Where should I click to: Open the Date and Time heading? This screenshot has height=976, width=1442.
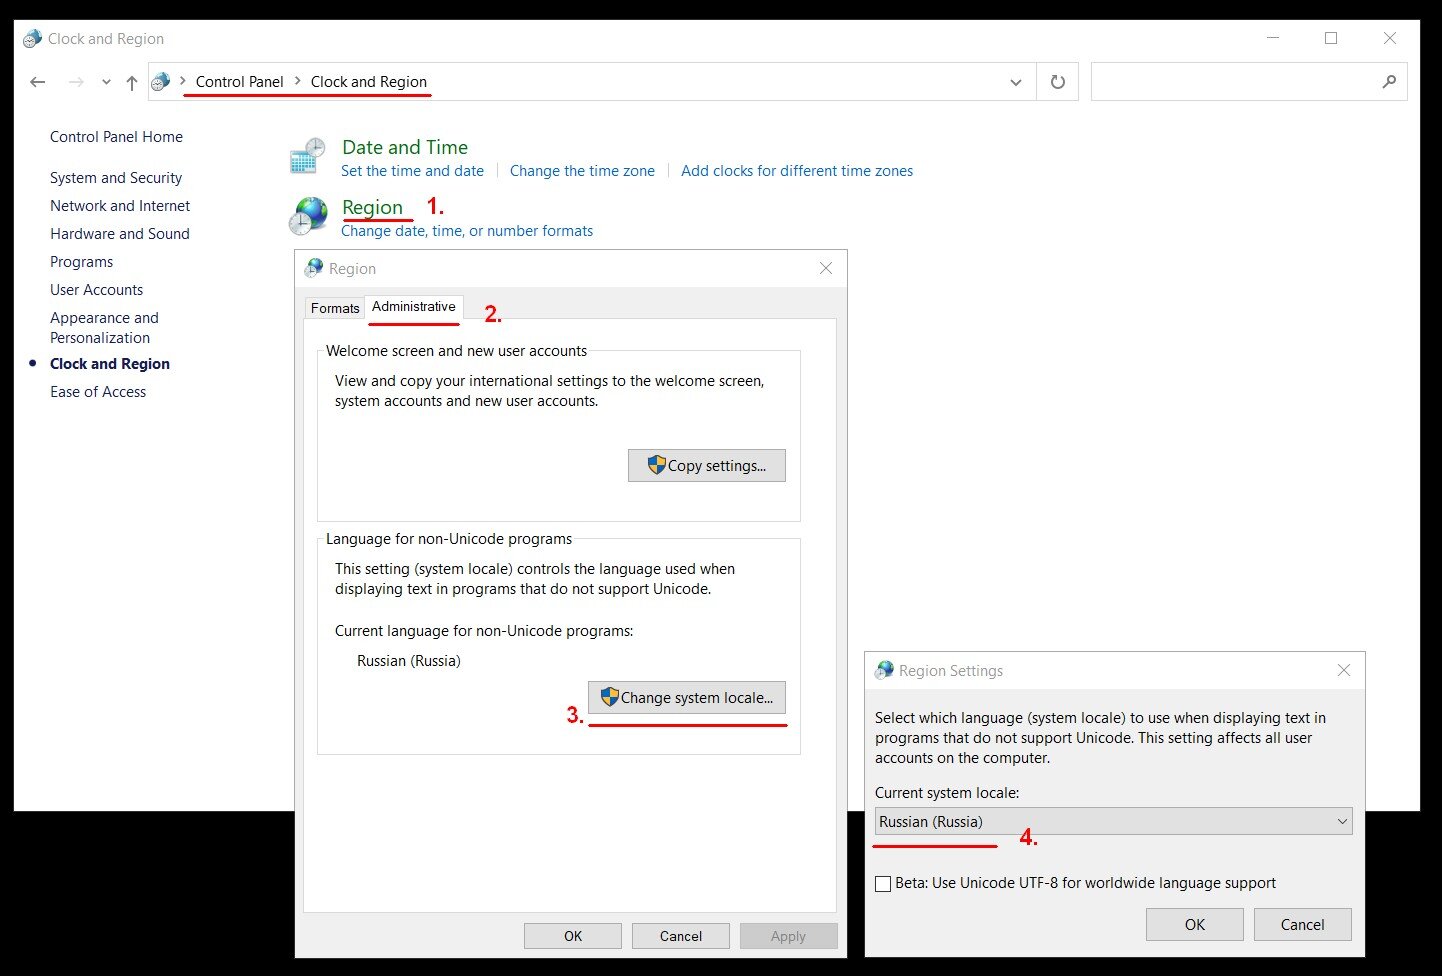click(404, 147)
